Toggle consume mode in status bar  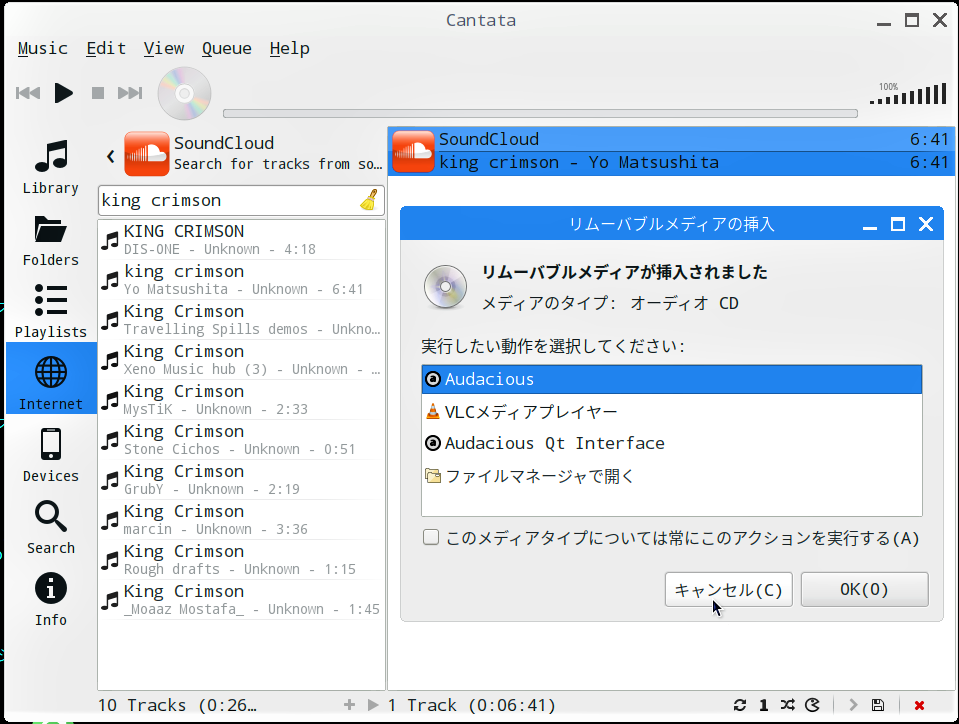812,705
